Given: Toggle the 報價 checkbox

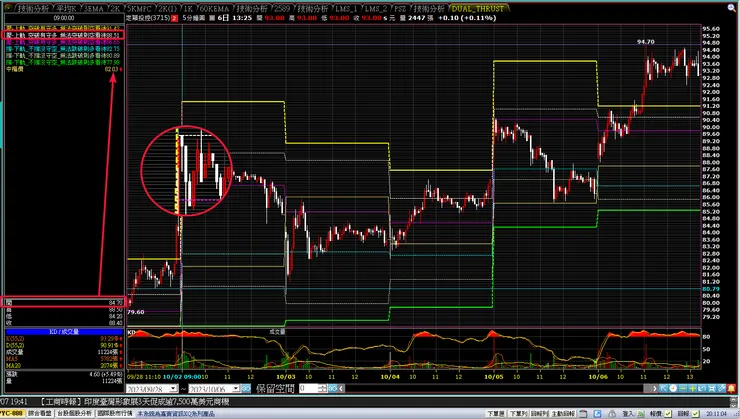Looking at the screenshot, I should point(667,414).
